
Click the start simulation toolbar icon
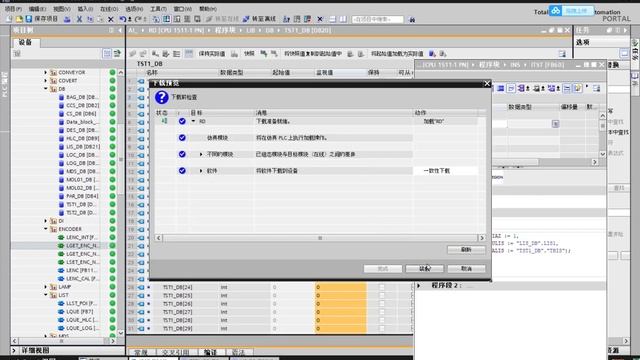click(x=187, y=19)
